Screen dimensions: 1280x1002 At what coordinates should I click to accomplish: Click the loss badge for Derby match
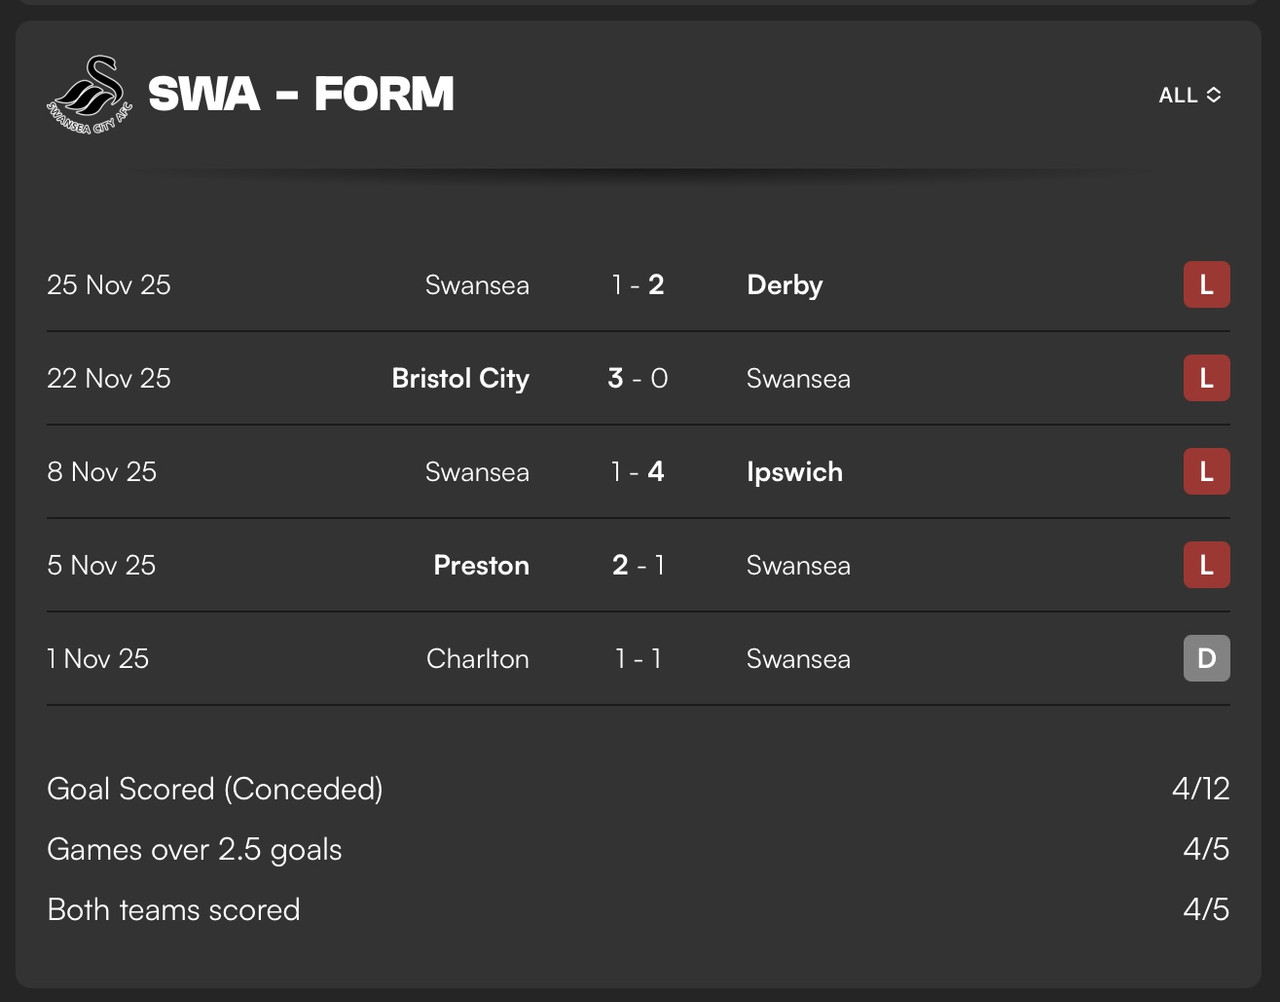[1206, 285]
